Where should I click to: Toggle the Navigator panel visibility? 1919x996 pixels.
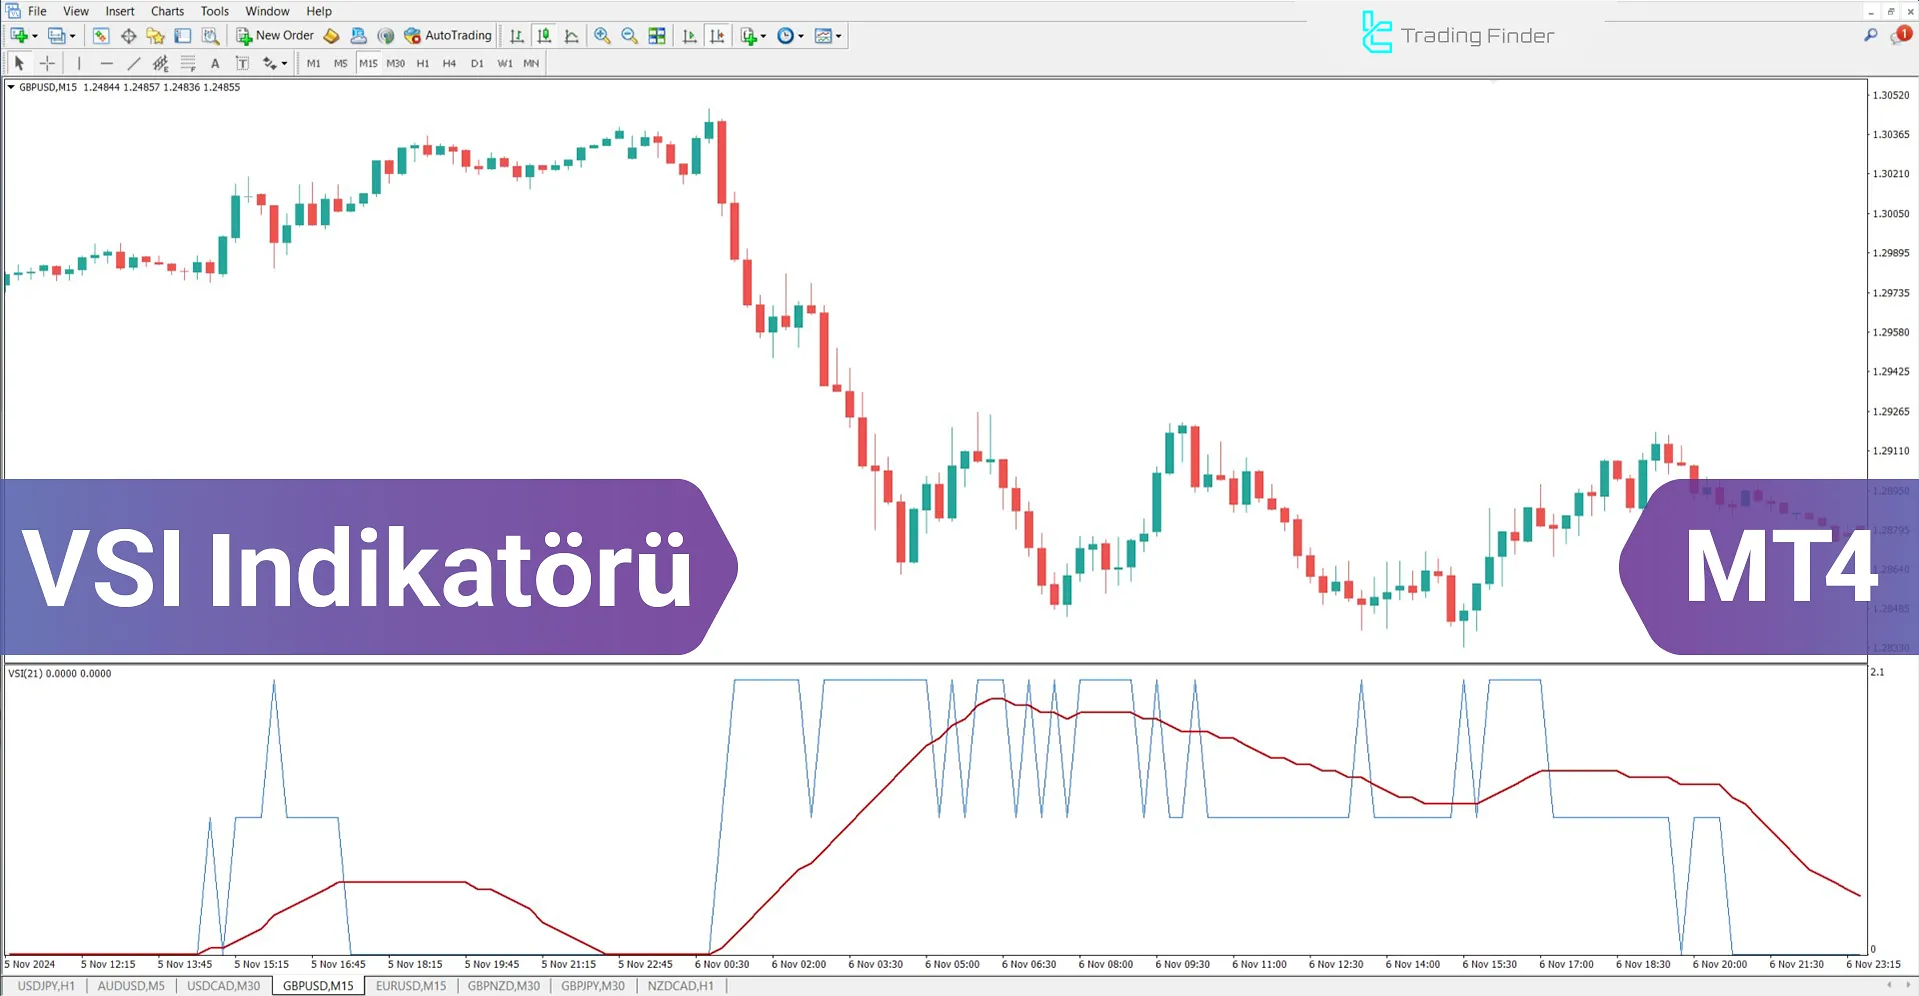tap(156, 35)
